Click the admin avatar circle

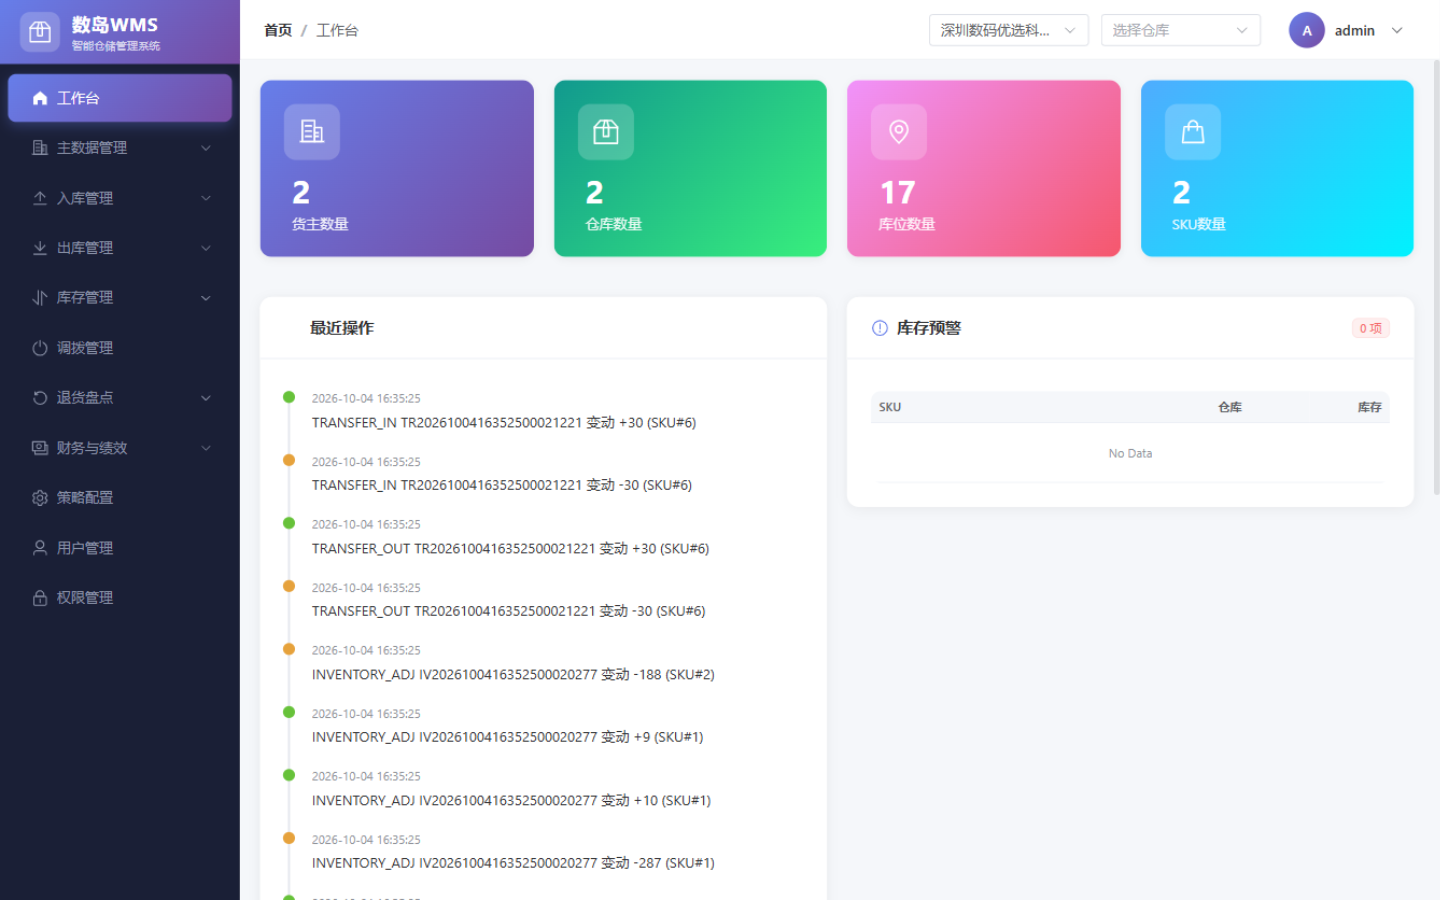point(1307,30)
